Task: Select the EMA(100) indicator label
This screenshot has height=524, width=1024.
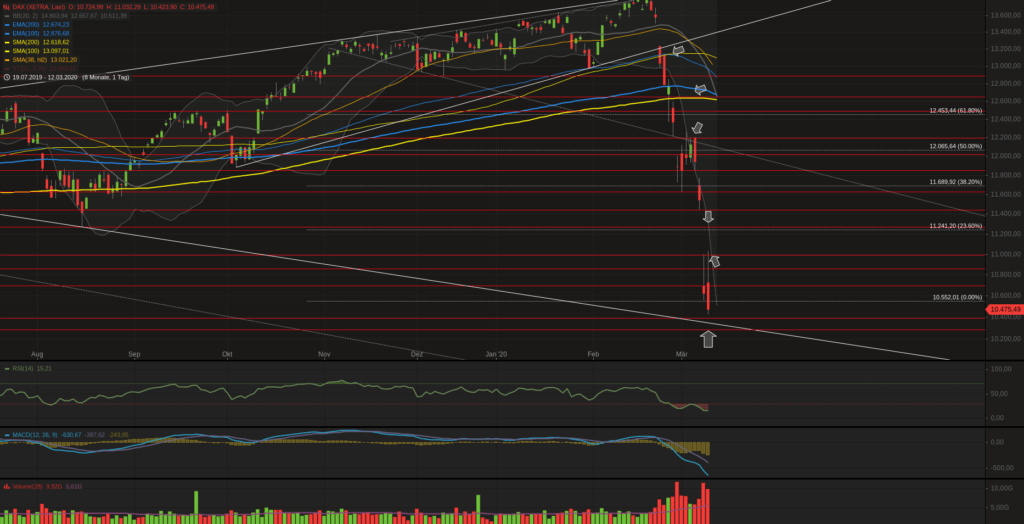Action: (26, 33)
